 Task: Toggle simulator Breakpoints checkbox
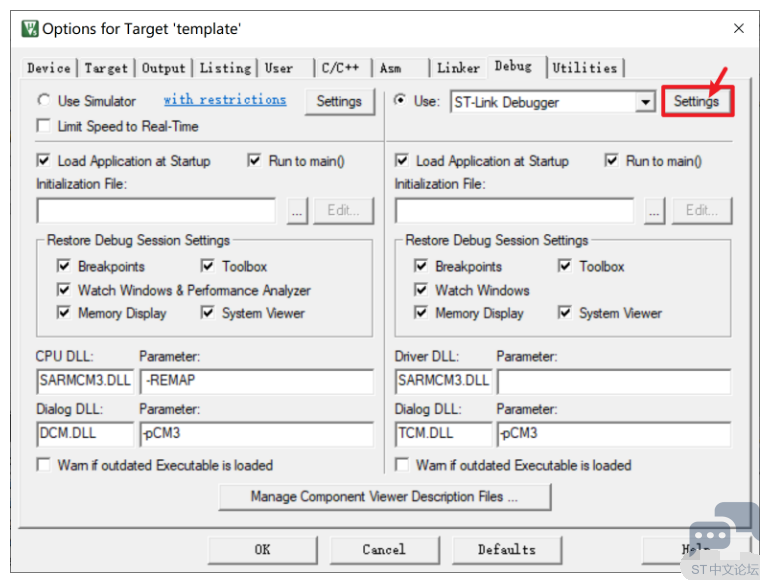pos(64,266)
